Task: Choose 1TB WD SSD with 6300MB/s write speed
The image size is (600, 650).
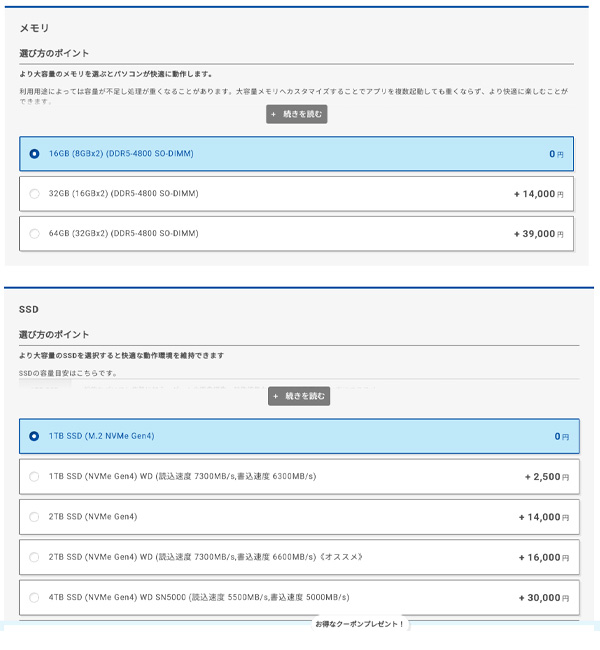Action: tap(35, 477)
